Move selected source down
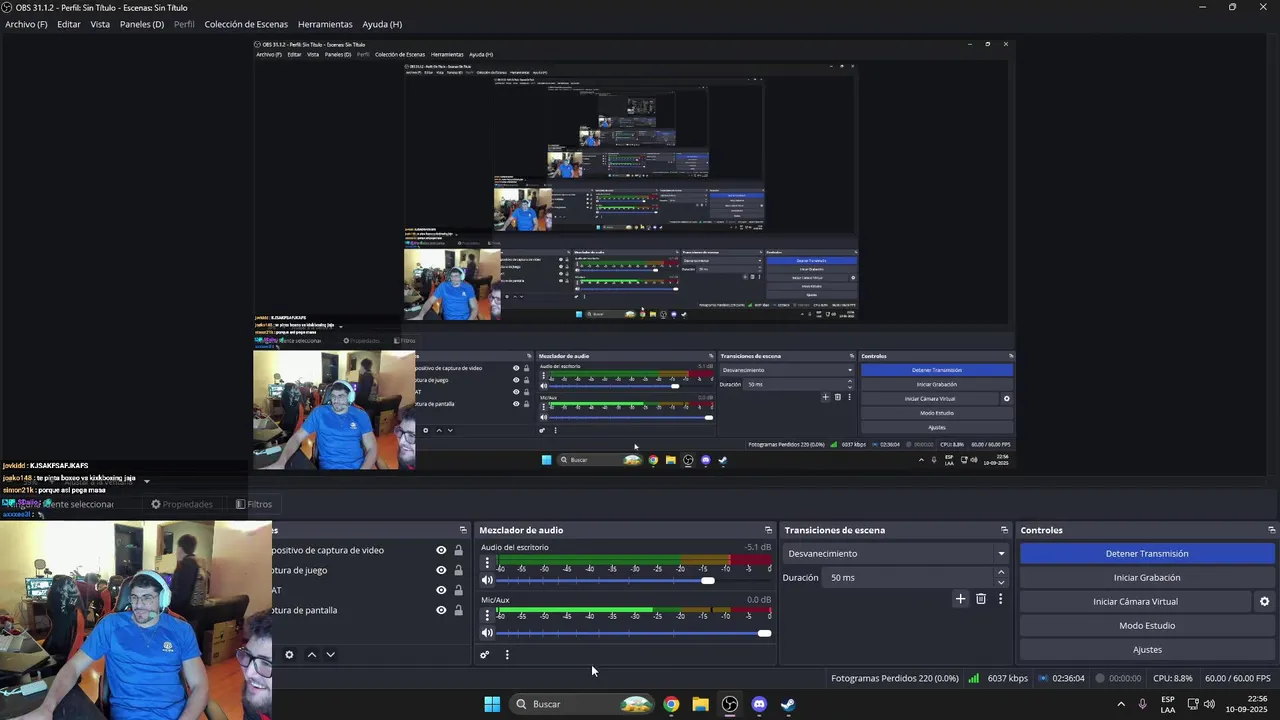 click(x=330, y=655)
